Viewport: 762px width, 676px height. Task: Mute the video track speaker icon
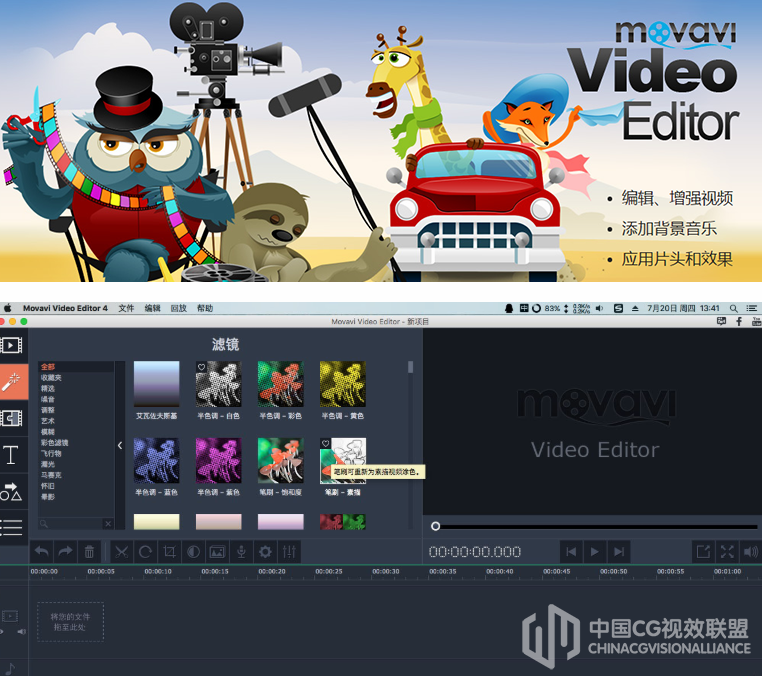21,631
